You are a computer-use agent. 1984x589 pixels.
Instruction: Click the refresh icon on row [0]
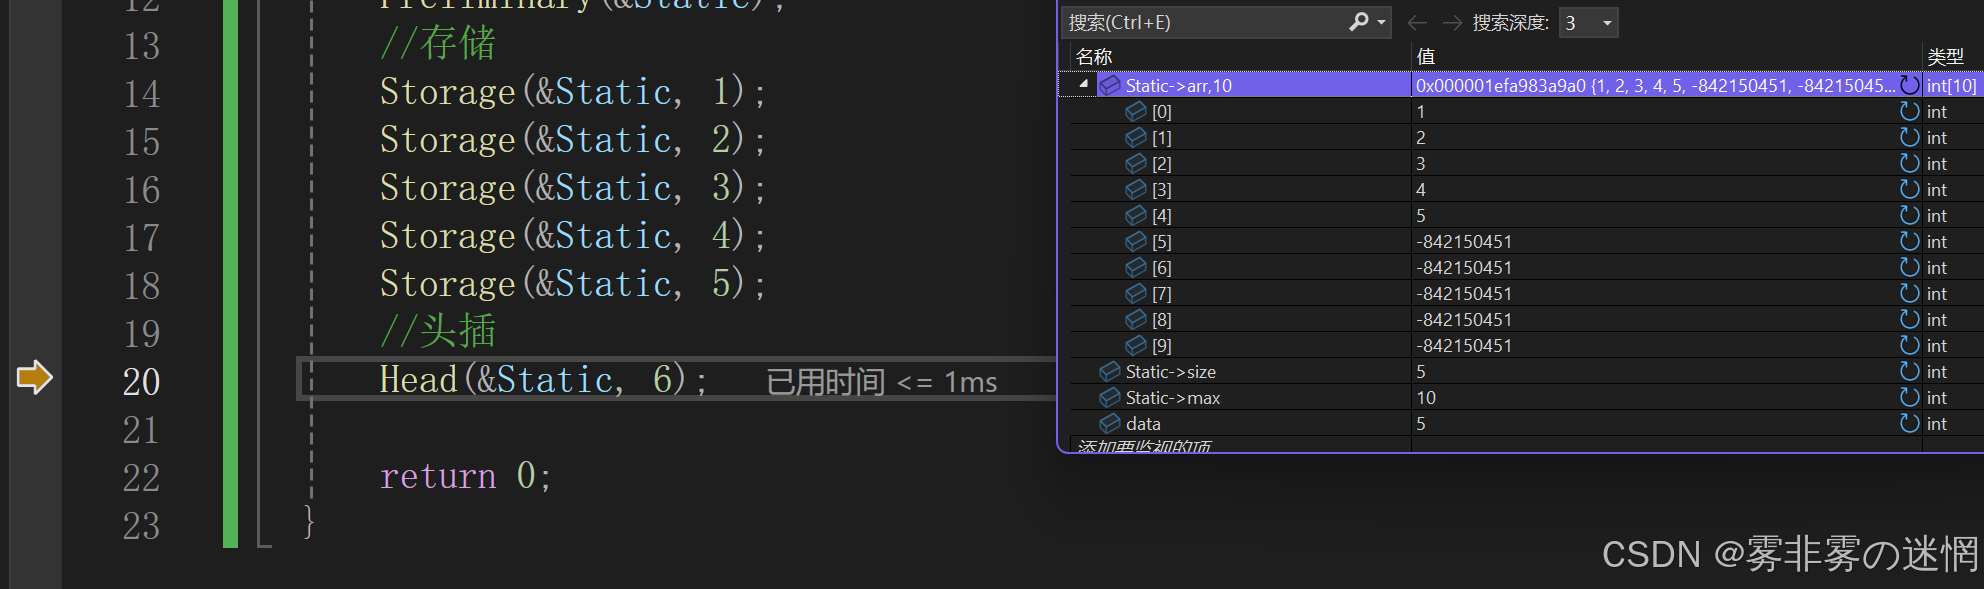(x=1910, y=111)
